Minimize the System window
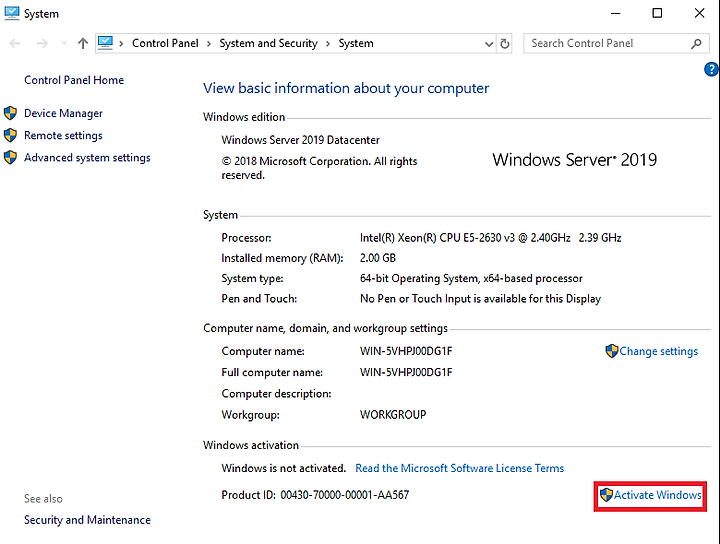The image size is (720, 544). click(x=615, y=13)
